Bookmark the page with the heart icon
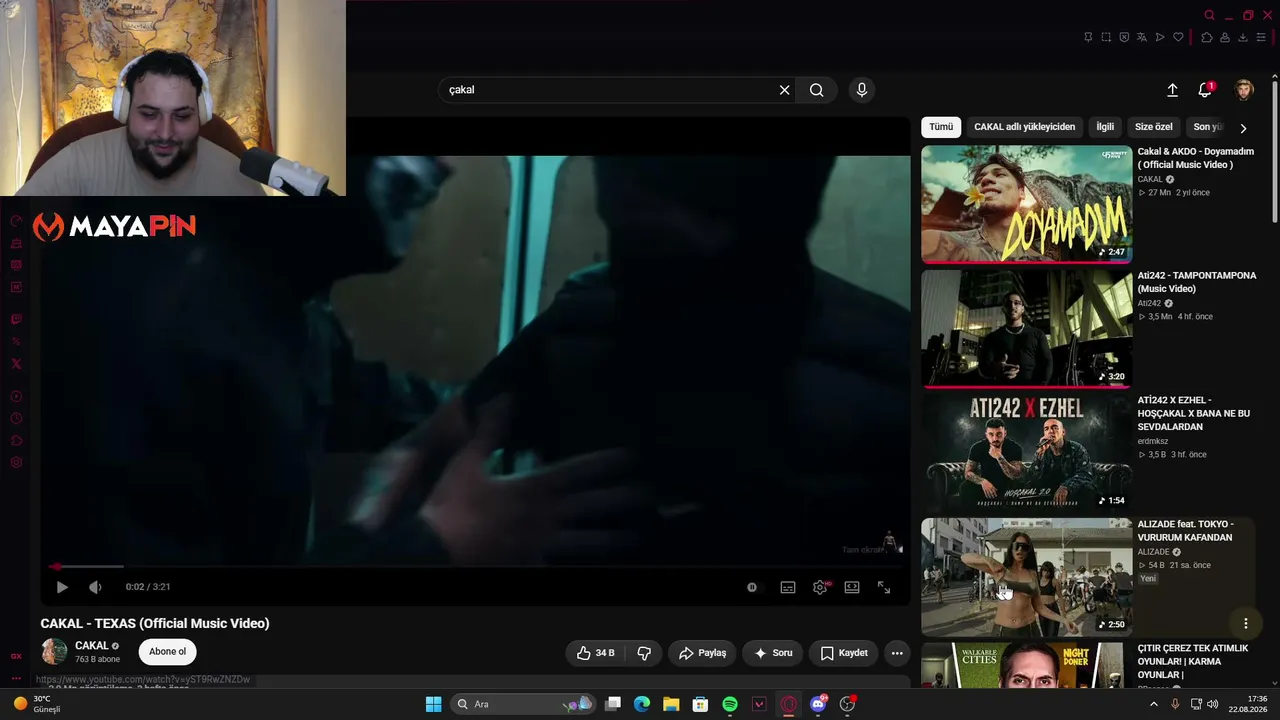The height and width of the screenshot is (720, 1280). pyautogui.click(x=1178, y=38)
